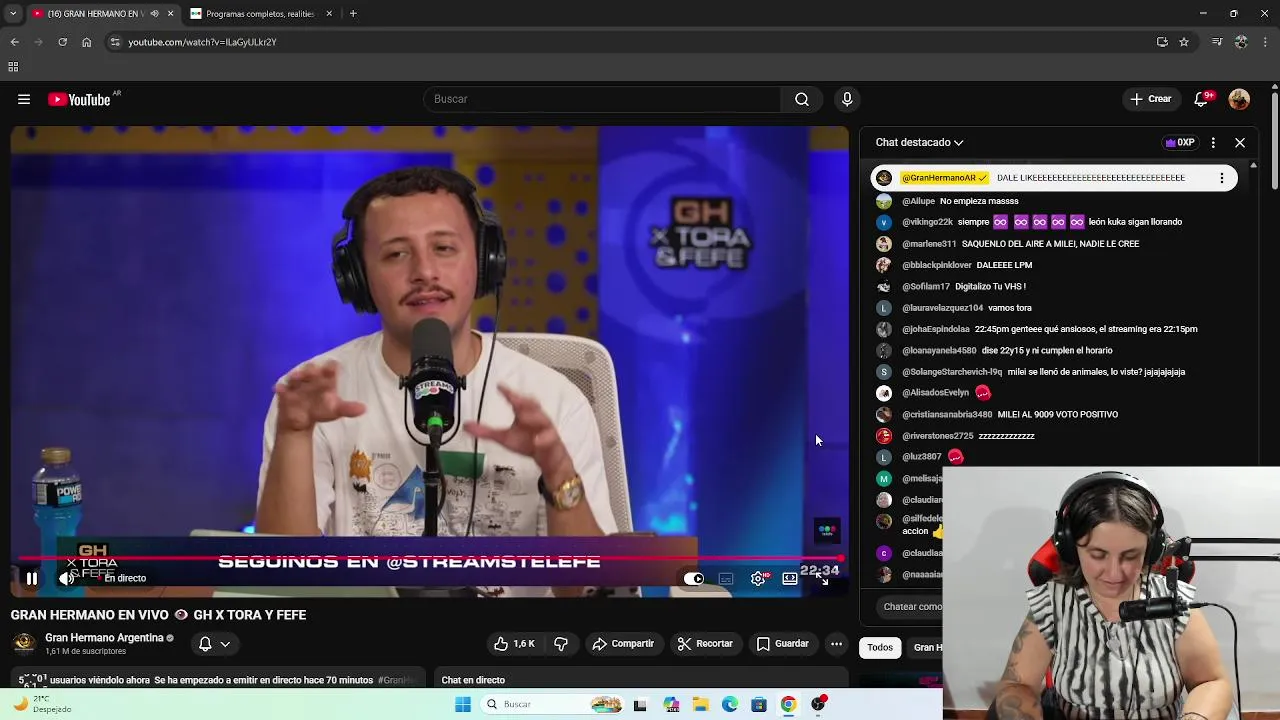Close the GRAN HERMANO EN VIVO tab
This screenshot has width=1280, height=720.
(170, 14)
